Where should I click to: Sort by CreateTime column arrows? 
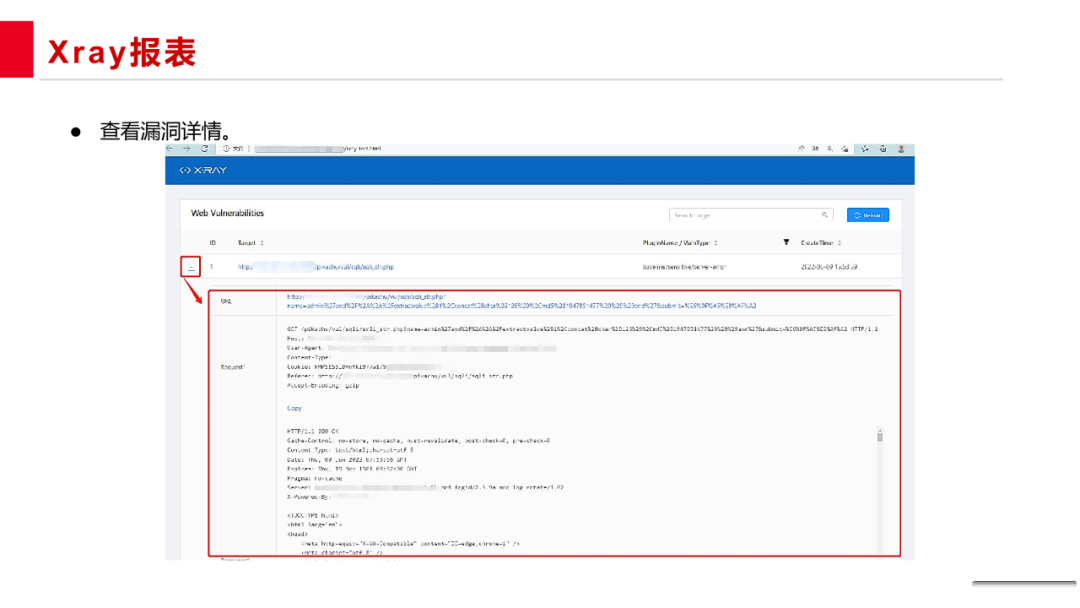(839, 243)
